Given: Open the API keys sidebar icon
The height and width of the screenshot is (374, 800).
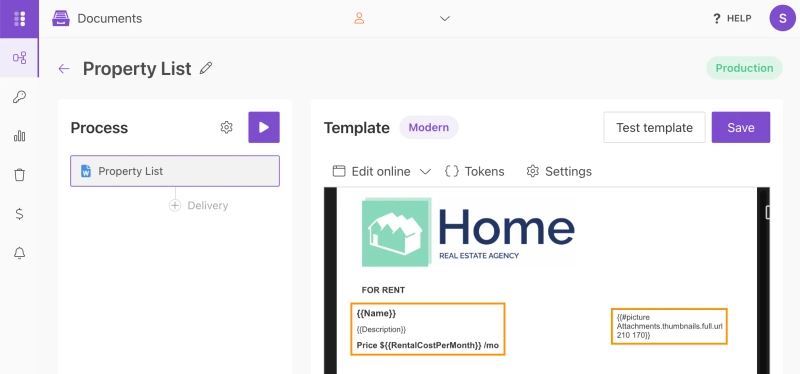Looking at the screenshot, I should pyautogui.click(x=19, y=97).
